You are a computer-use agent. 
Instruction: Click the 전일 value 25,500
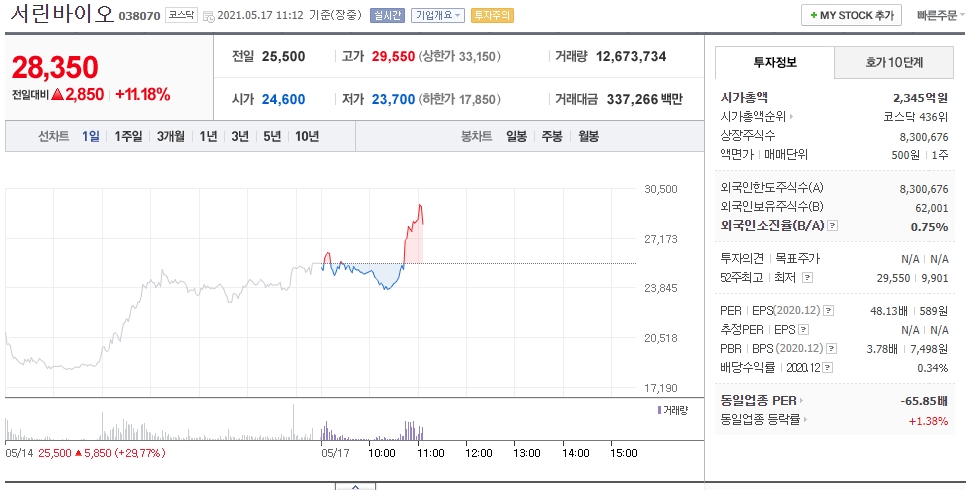284,57
